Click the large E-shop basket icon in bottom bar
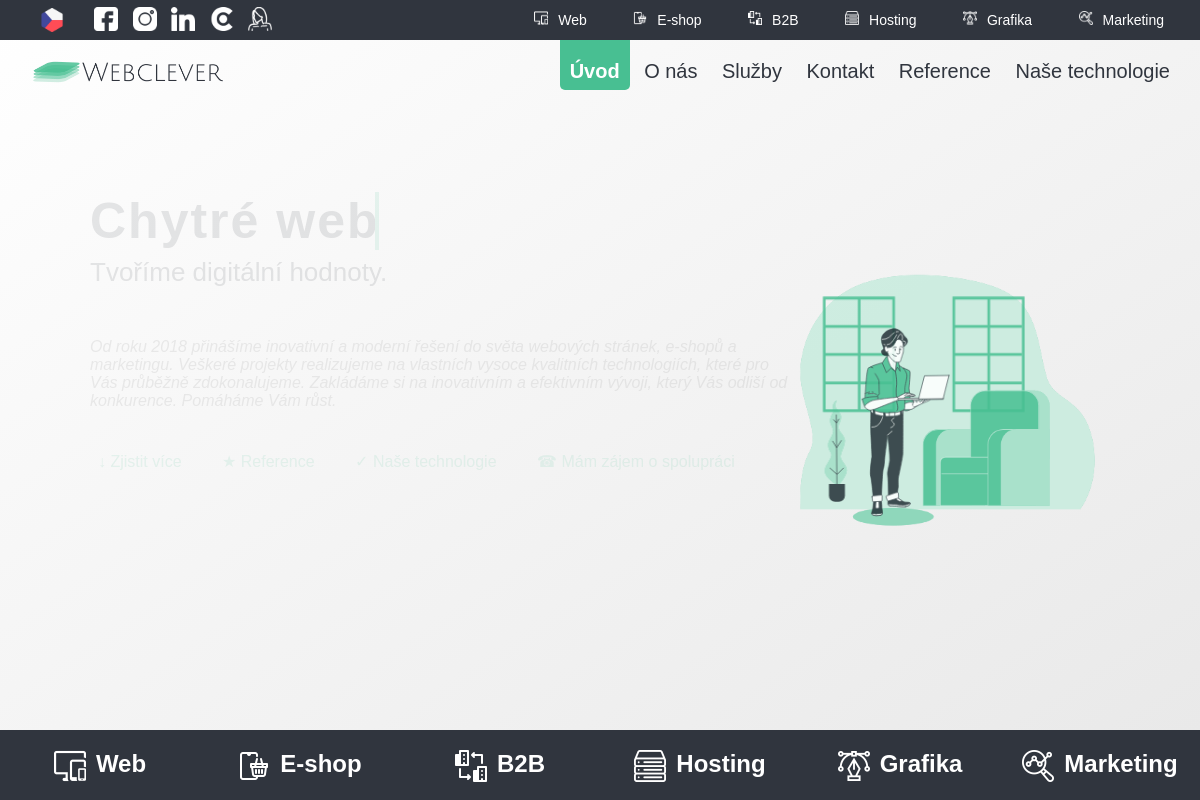This screenshot has height=800, width=1200. pyautogui.click(x=254, y=765)
